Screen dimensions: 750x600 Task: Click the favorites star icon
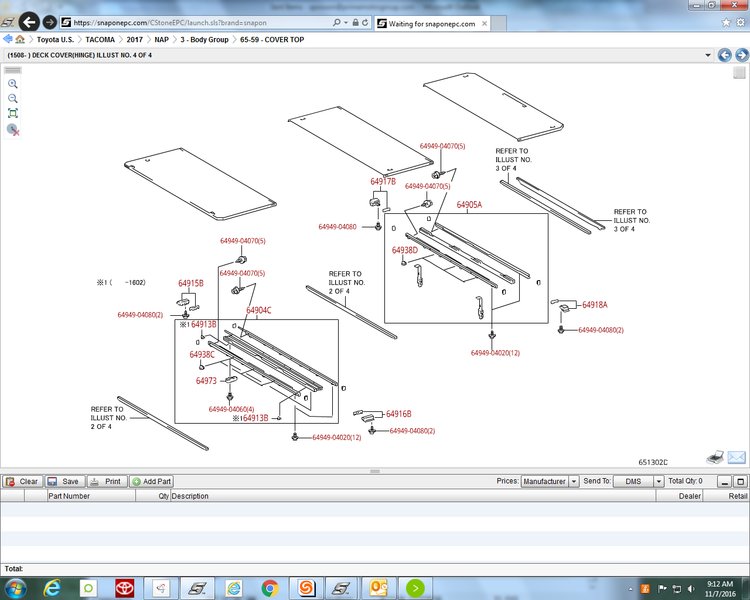click(726, 22)
